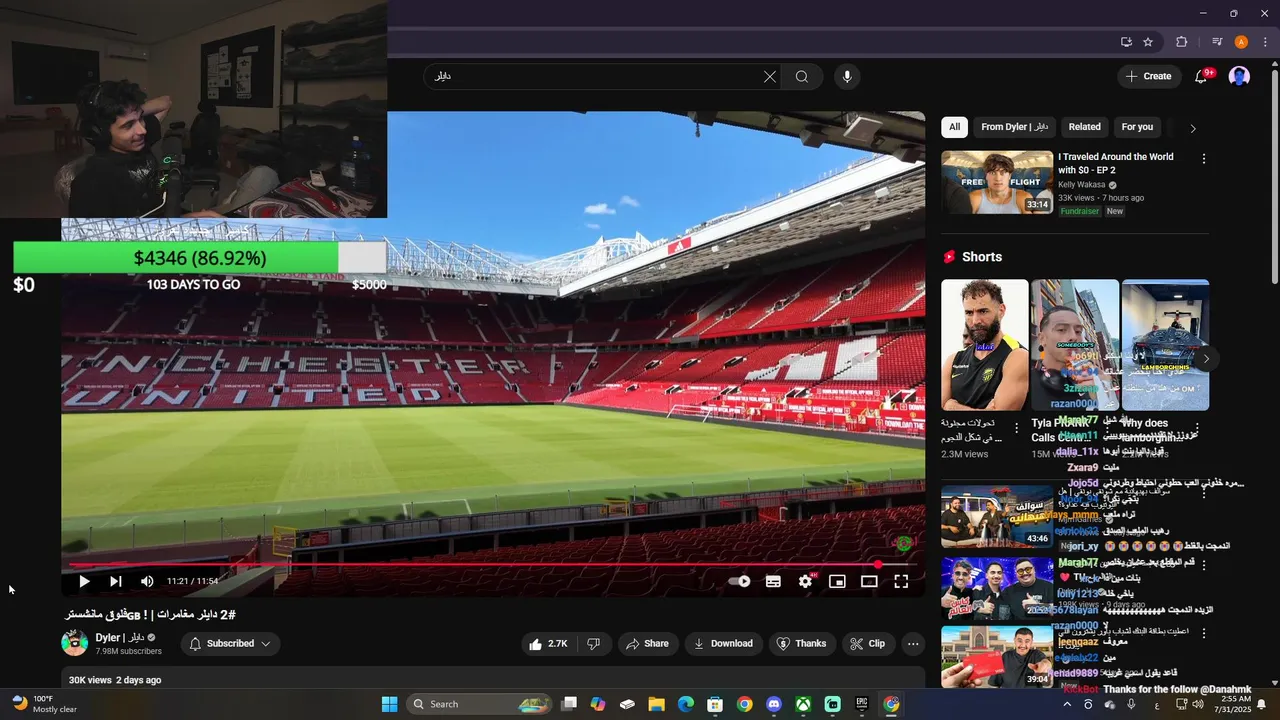Start voice search with the microphone
The height and width of the screenshot is (720, 1280).
tap(847, 76)
